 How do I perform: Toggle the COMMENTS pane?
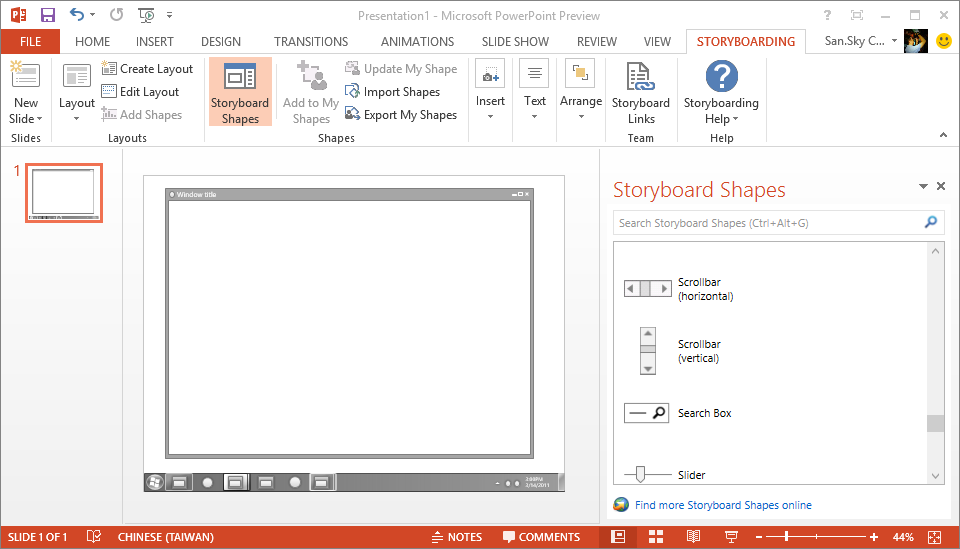(x=541, y=537)
